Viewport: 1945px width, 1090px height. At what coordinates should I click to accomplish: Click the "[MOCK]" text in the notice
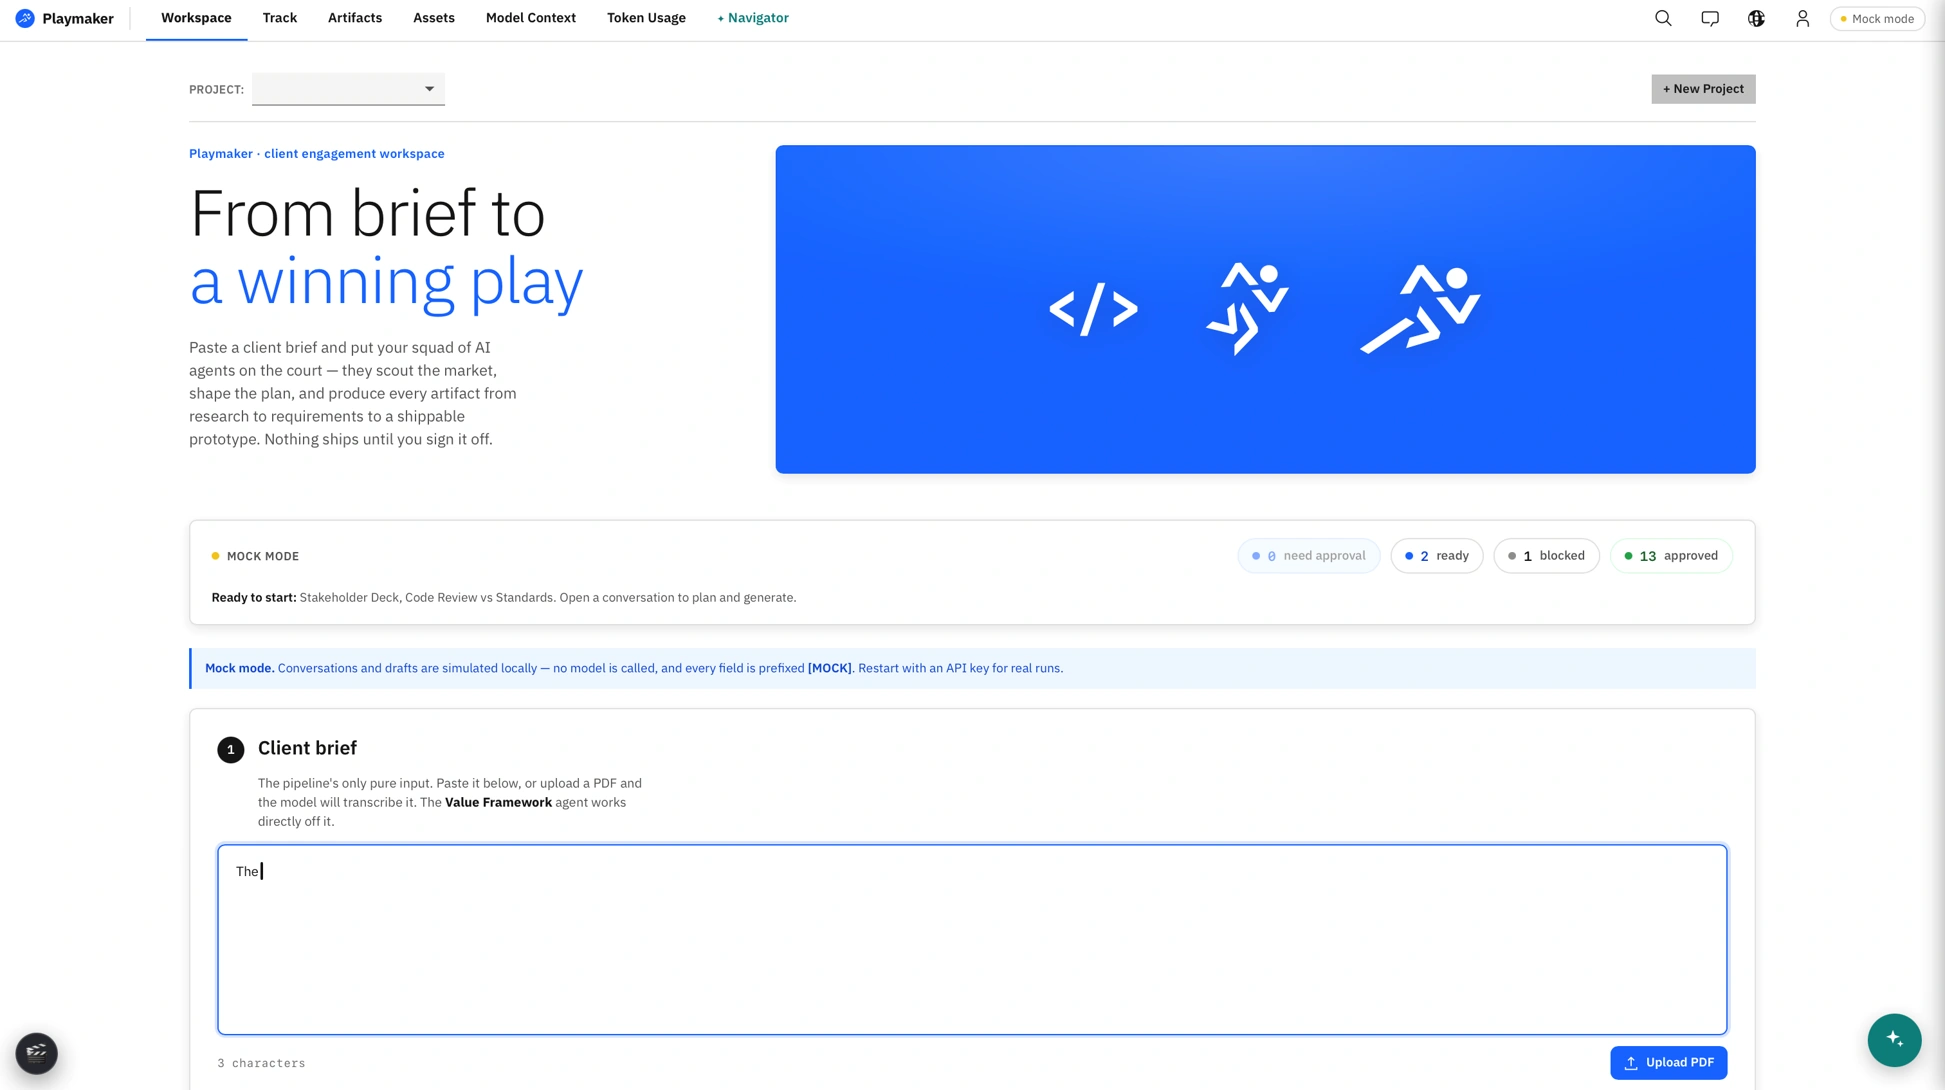(x=830, y=668)
